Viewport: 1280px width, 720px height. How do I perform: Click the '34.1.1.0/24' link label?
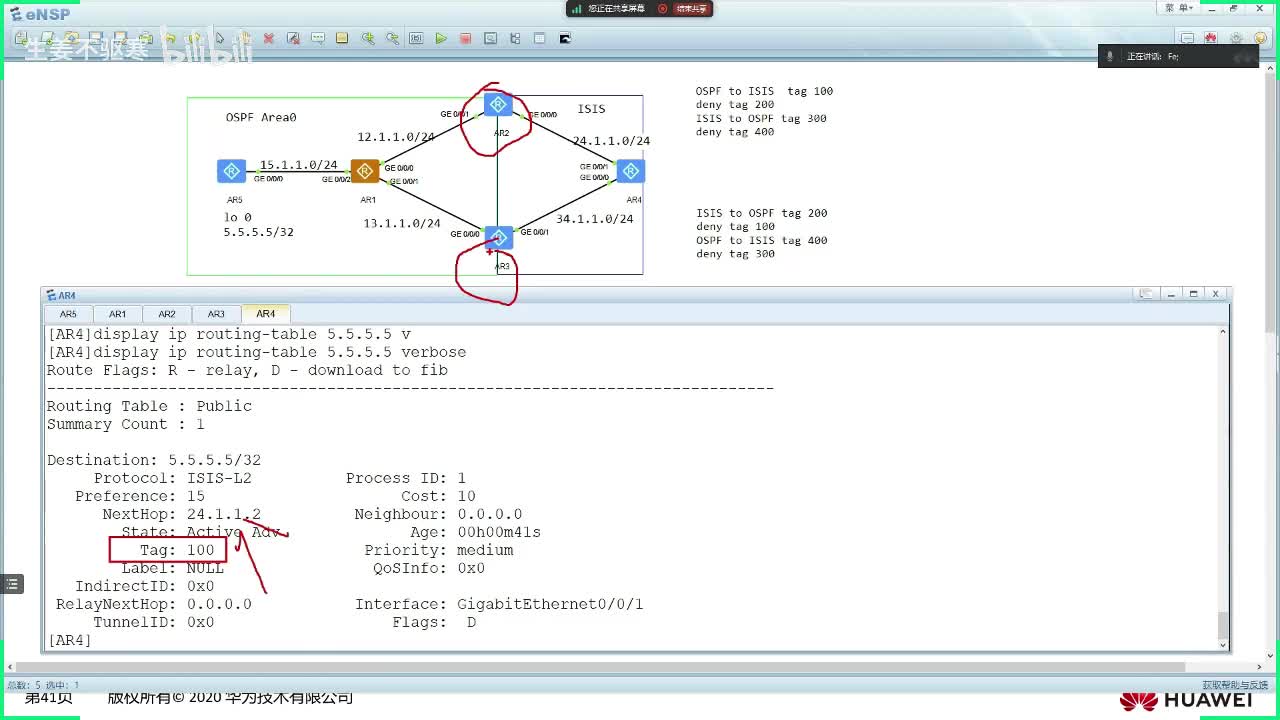(595, 219)
